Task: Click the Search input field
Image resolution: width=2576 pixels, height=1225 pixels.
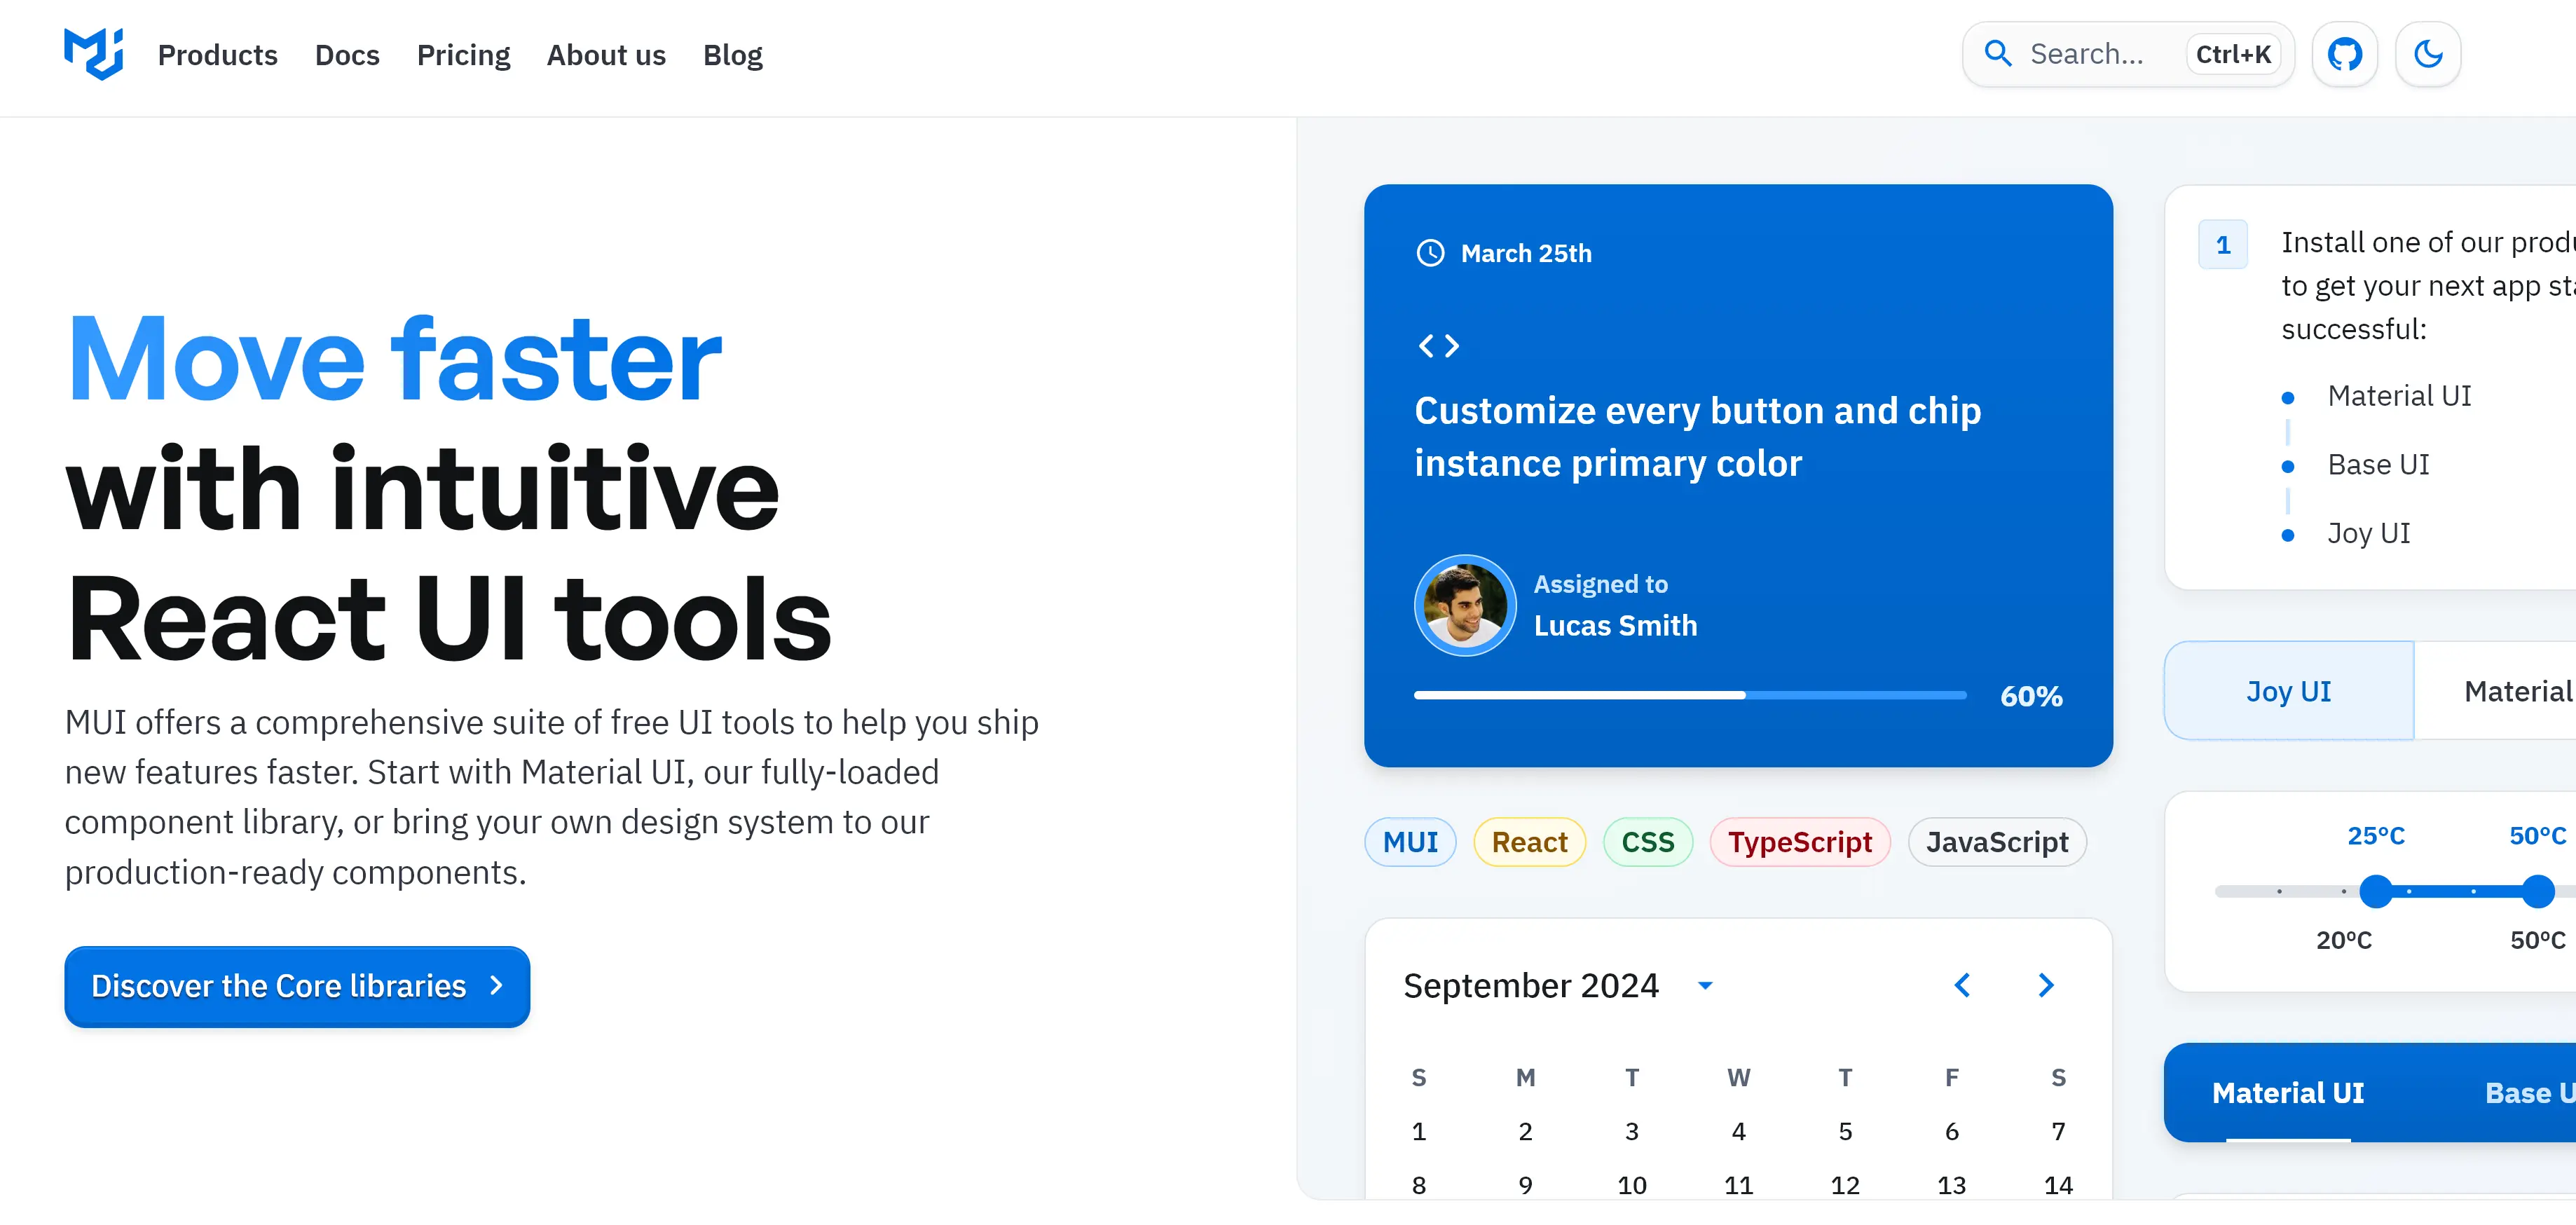Action: [x=2127, y=54]
